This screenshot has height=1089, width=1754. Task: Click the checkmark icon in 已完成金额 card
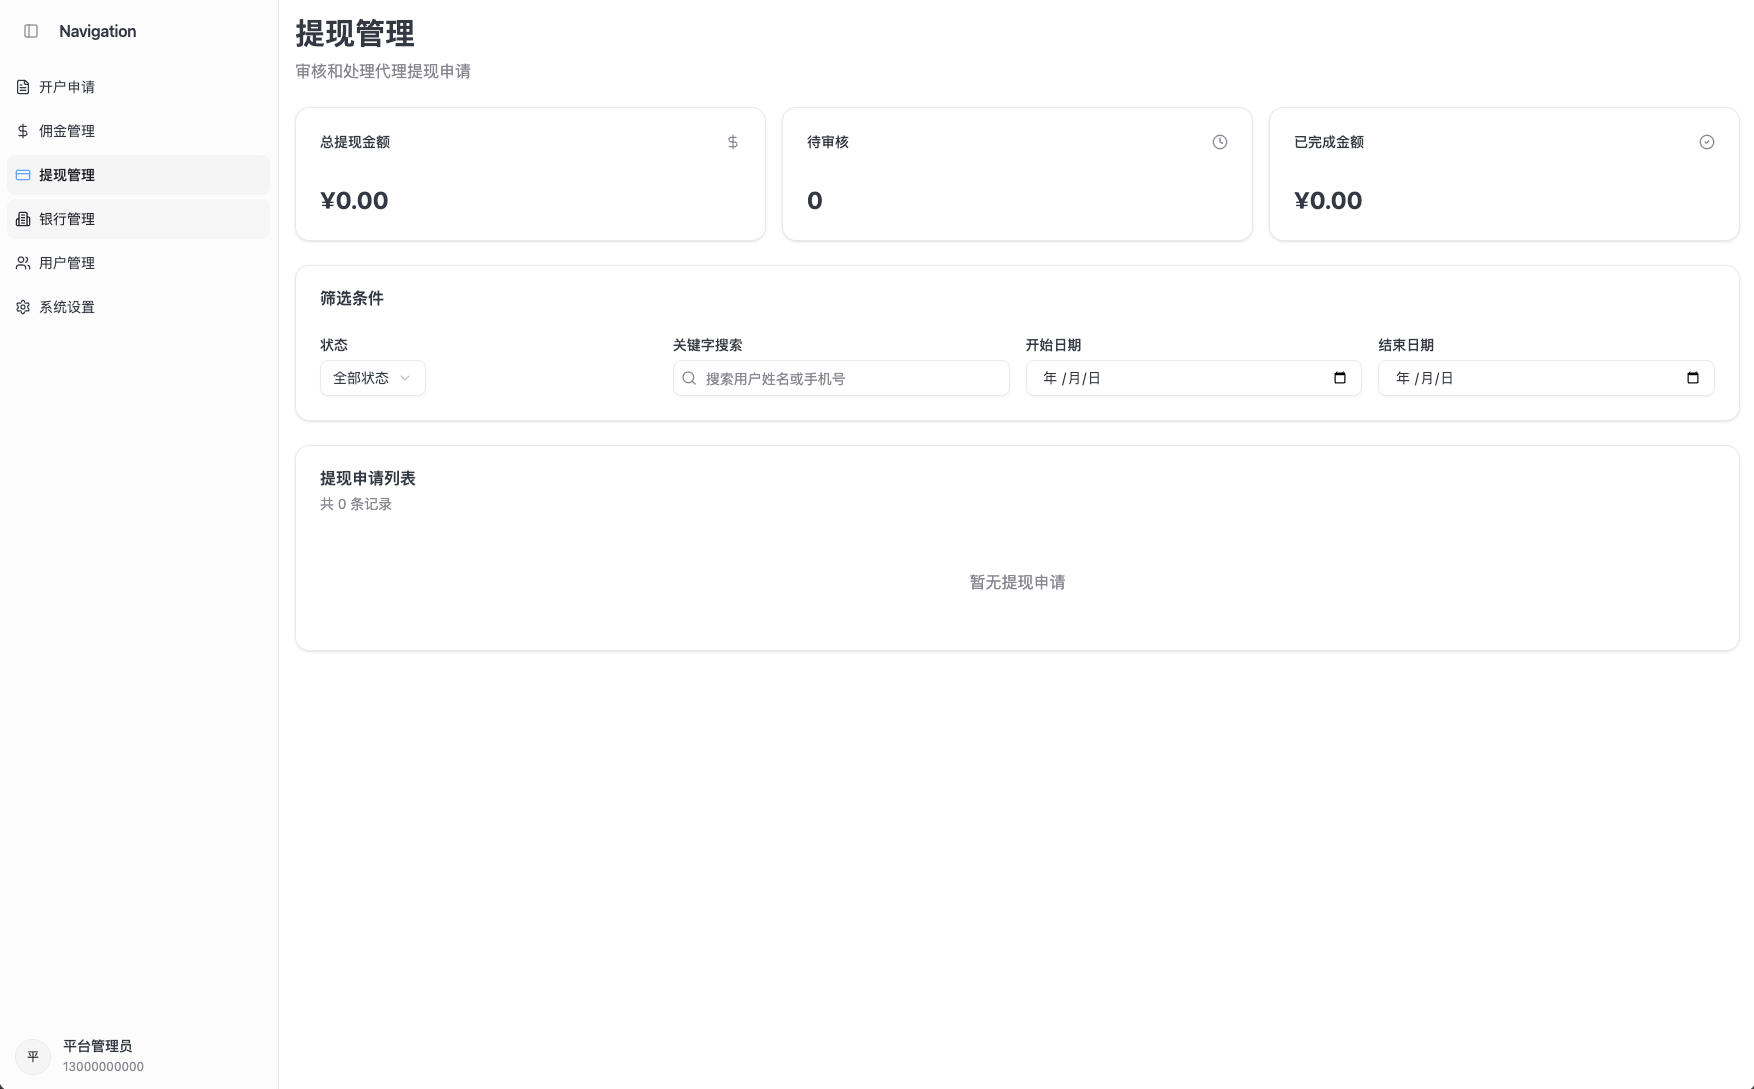[1706, 142]
